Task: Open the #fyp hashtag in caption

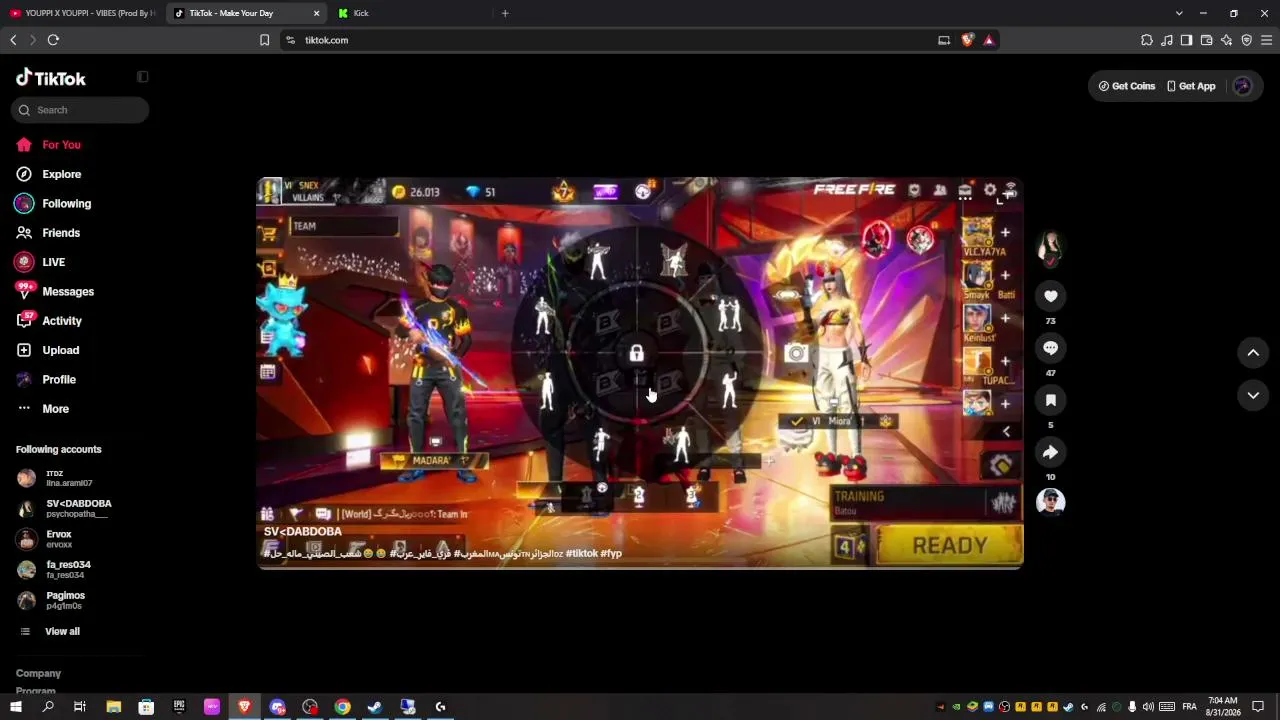Action: [611, 554]
